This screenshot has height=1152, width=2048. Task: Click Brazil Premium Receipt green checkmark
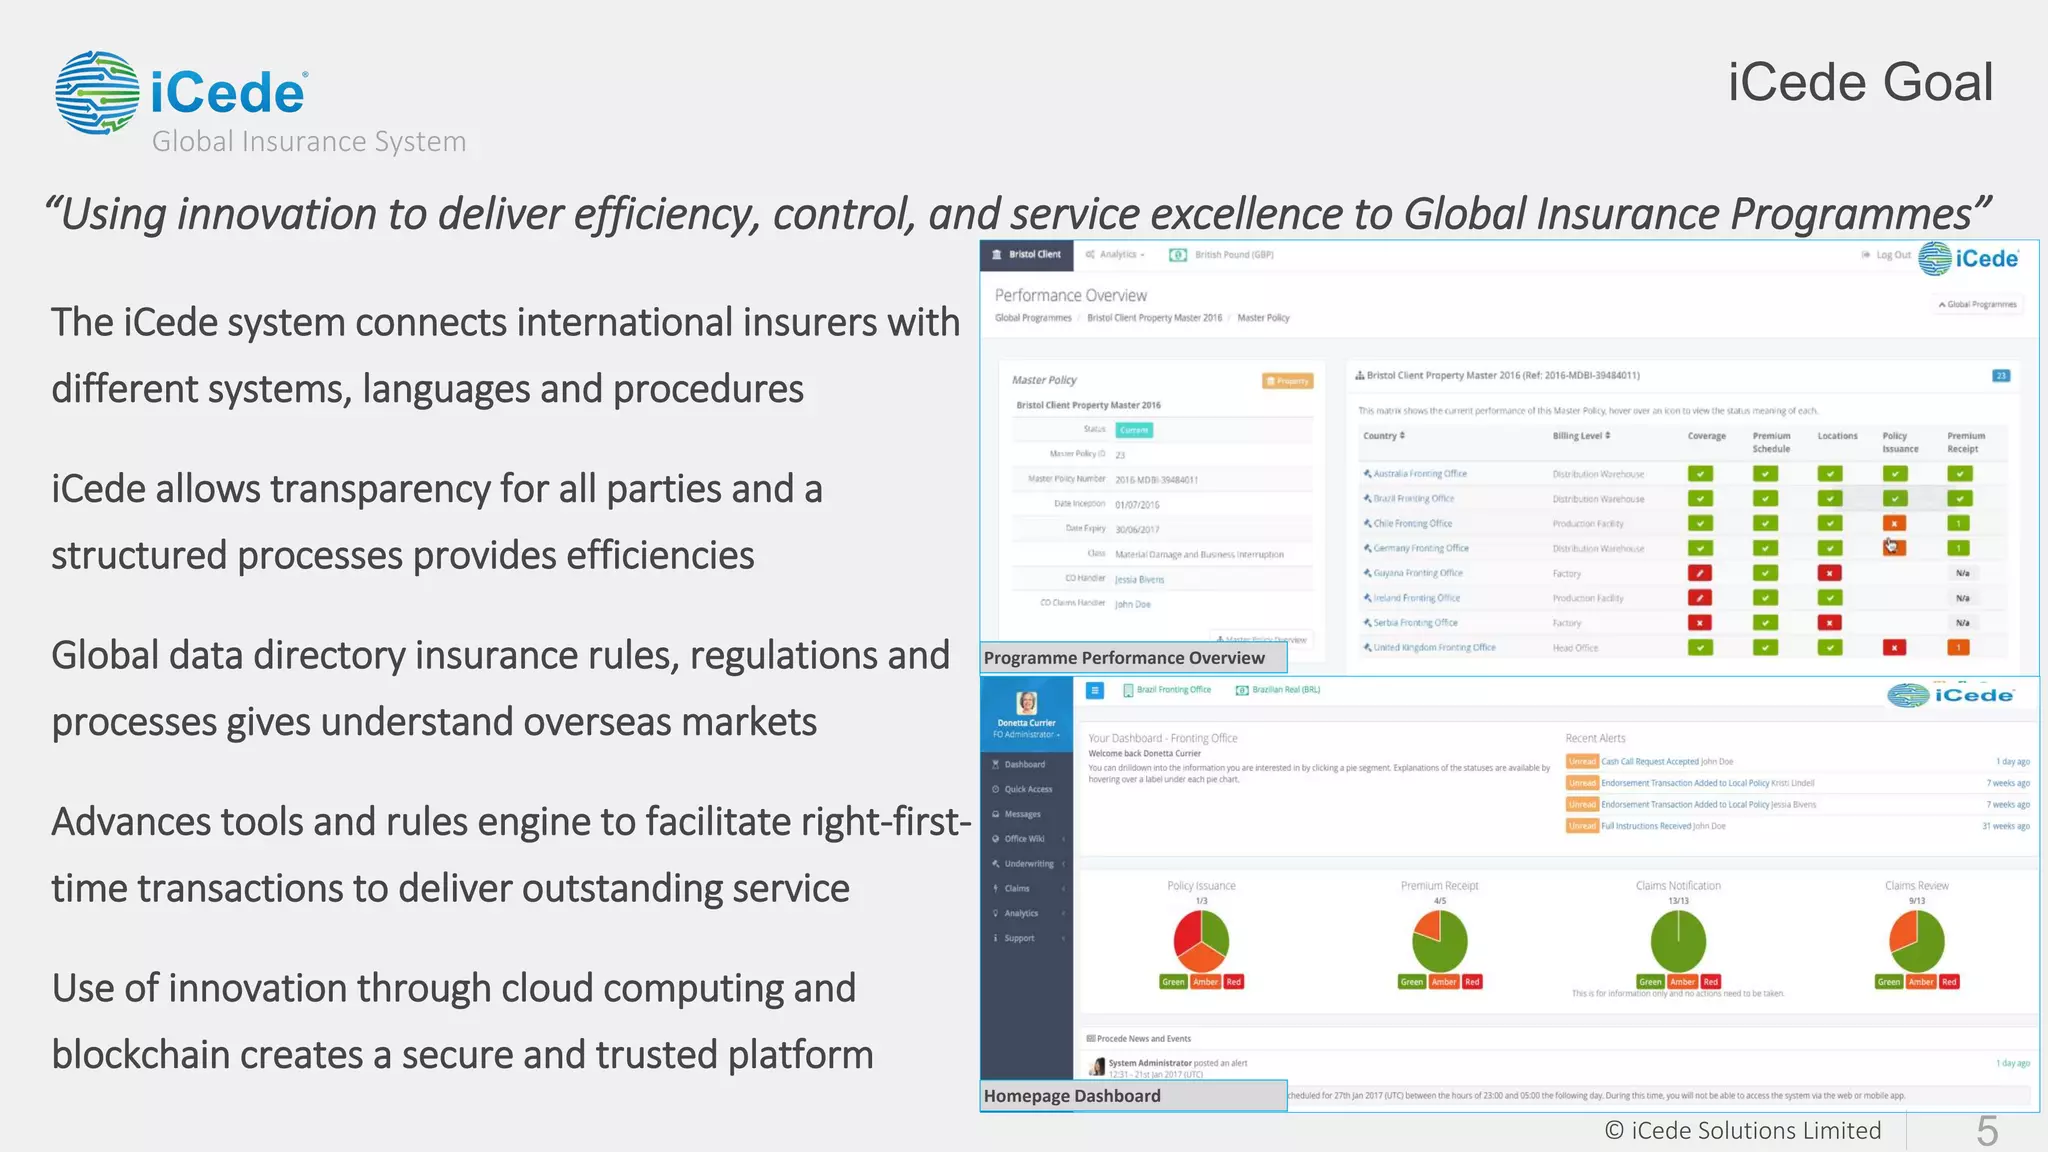(1959, 499)
